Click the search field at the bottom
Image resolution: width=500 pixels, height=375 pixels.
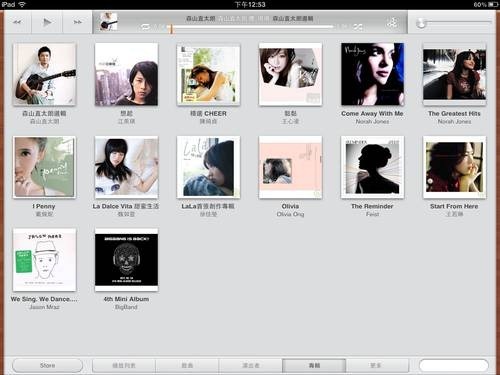454,365
